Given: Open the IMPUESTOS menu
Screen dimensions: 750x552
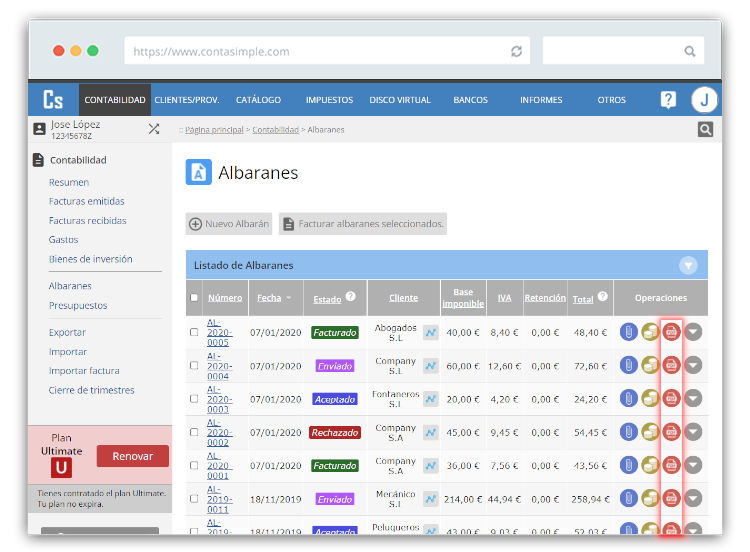Looking at the screenshot, I should point(329,99).
